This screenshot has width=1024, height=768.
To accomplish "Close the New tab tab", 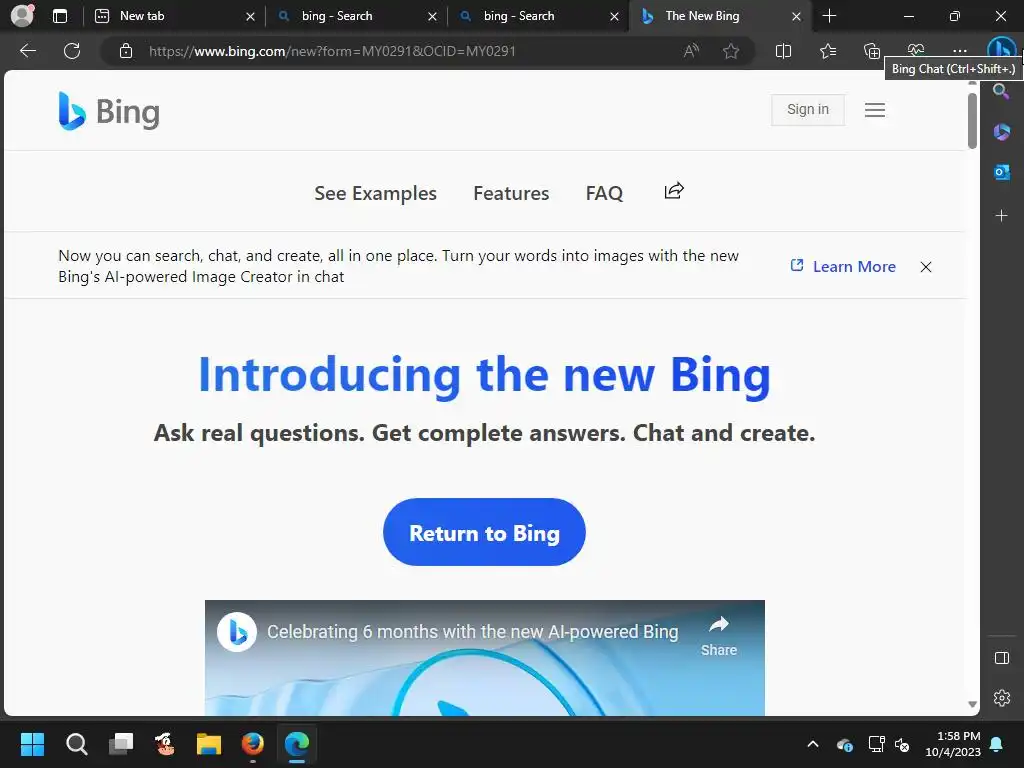I will (250, 16).
